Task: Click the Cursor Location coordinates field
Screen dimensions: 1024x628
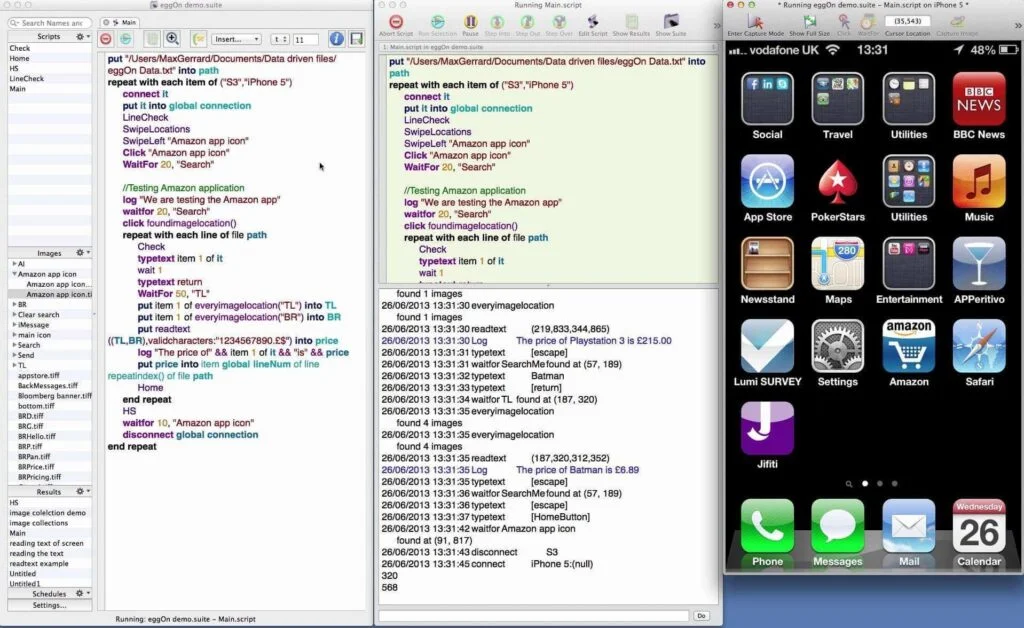Action: [907, 21]
